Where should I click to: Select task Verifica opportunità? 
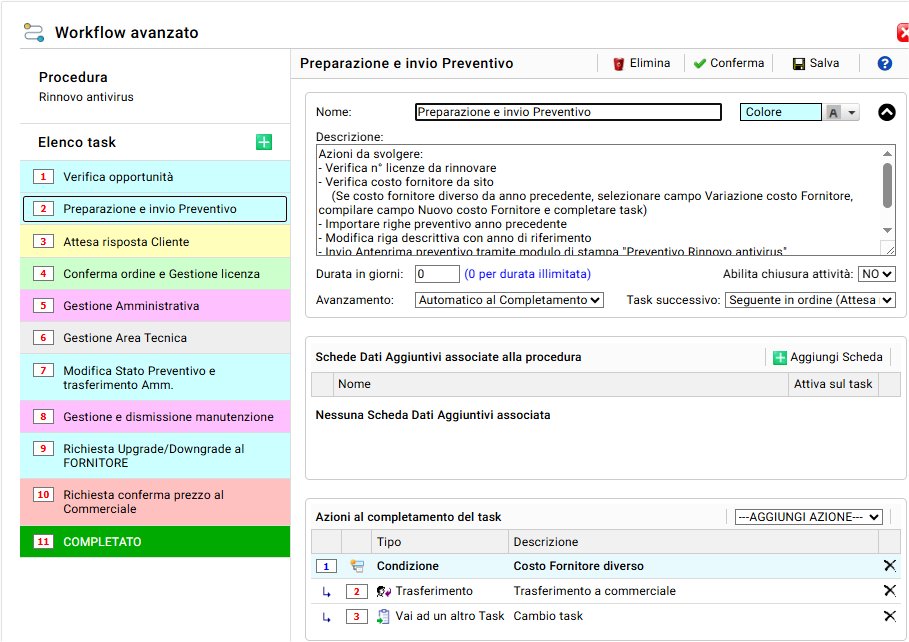pyautogui.click(x=155, y=177)
